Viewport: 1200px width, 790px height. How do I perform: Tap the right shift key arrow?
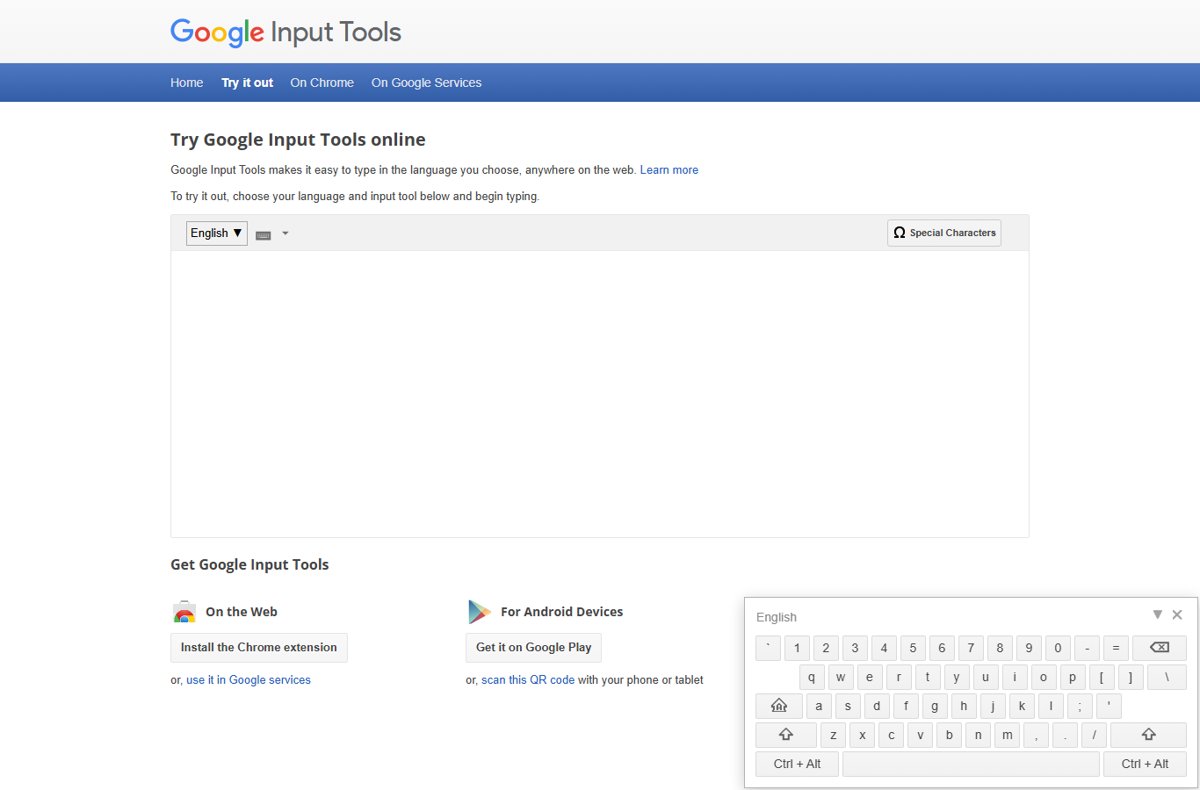click(x=1148, y=735)
